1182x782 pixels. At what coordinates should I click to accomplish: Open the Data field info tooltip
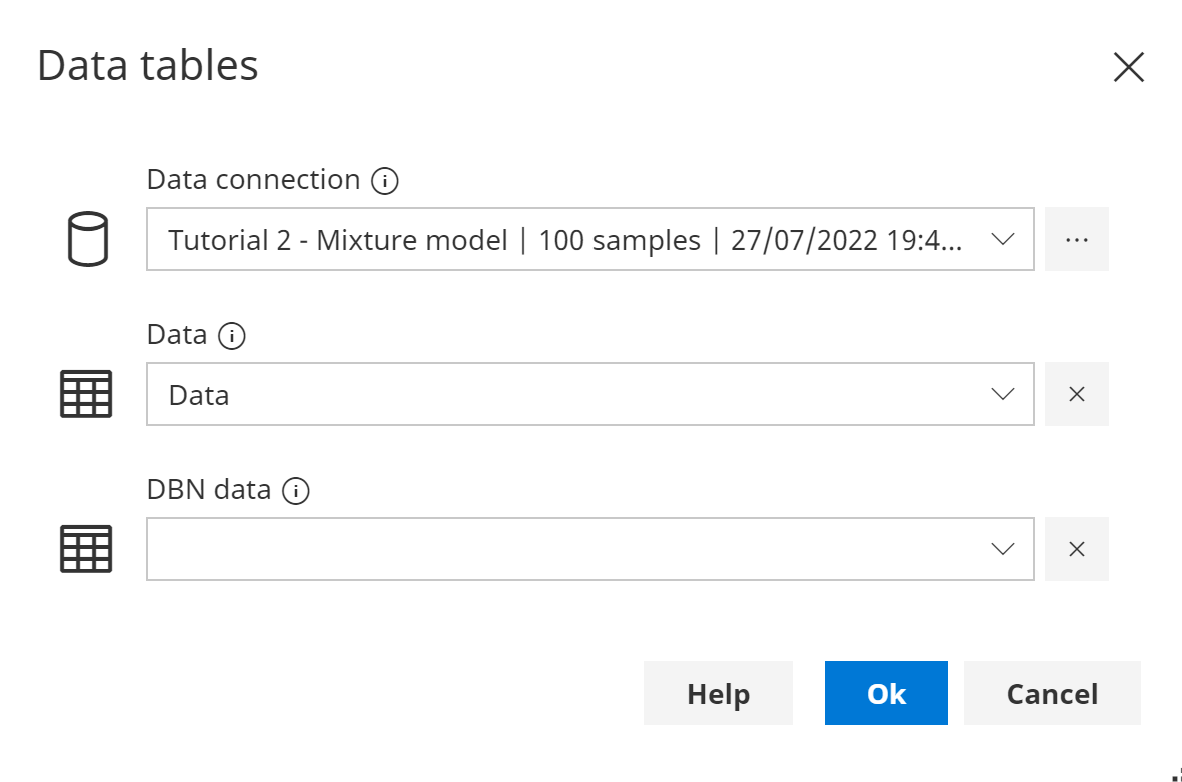pos(230,336)
